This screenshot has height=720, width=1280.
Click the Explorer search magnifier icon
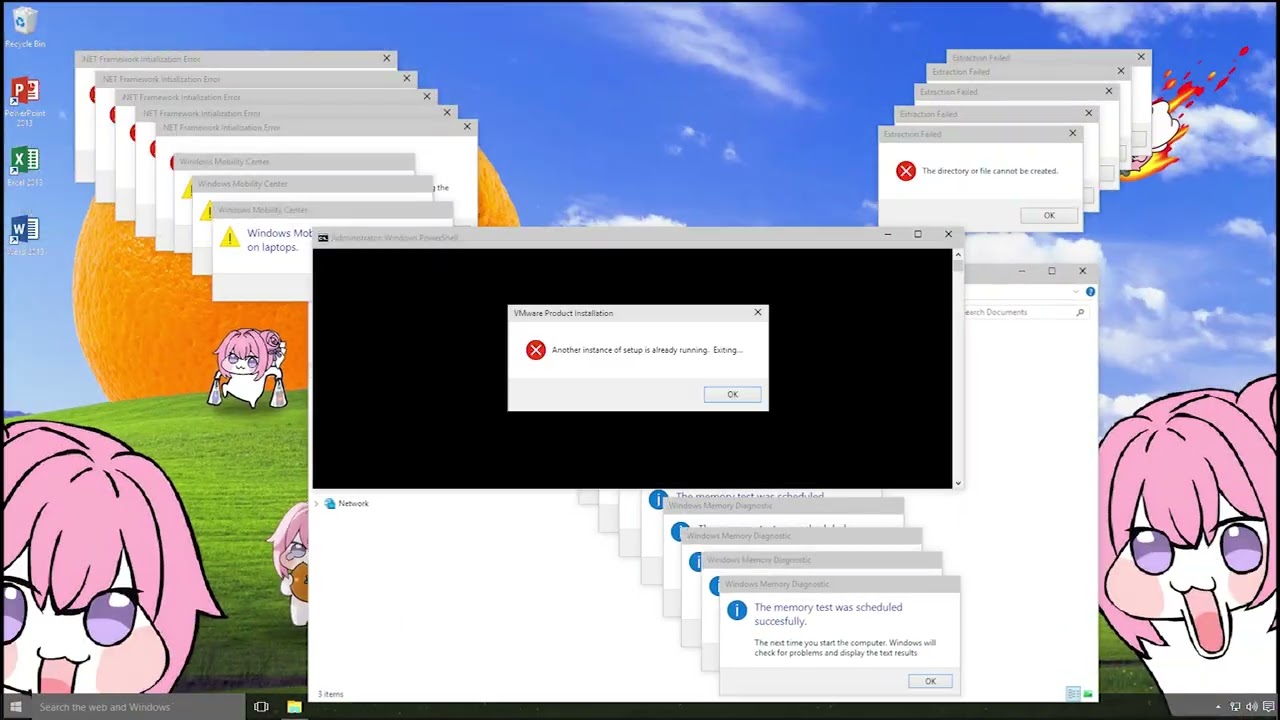point(1080,312)
